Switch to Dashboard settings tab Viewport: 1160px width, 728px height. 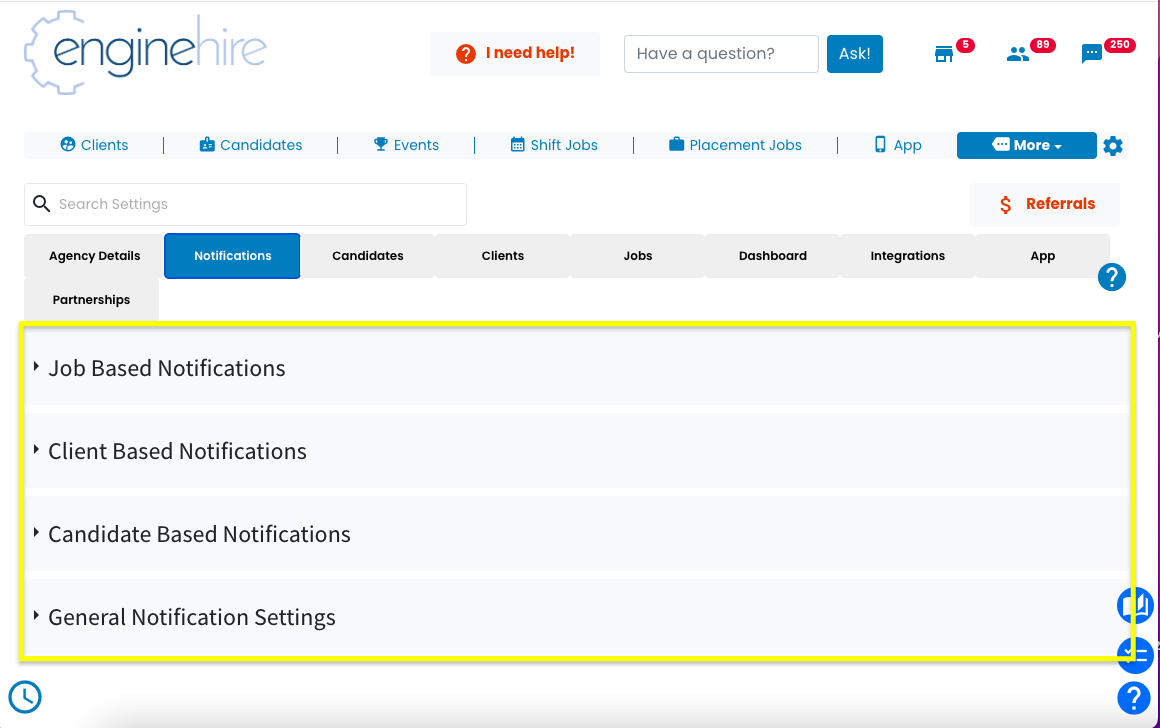point(772,256)
